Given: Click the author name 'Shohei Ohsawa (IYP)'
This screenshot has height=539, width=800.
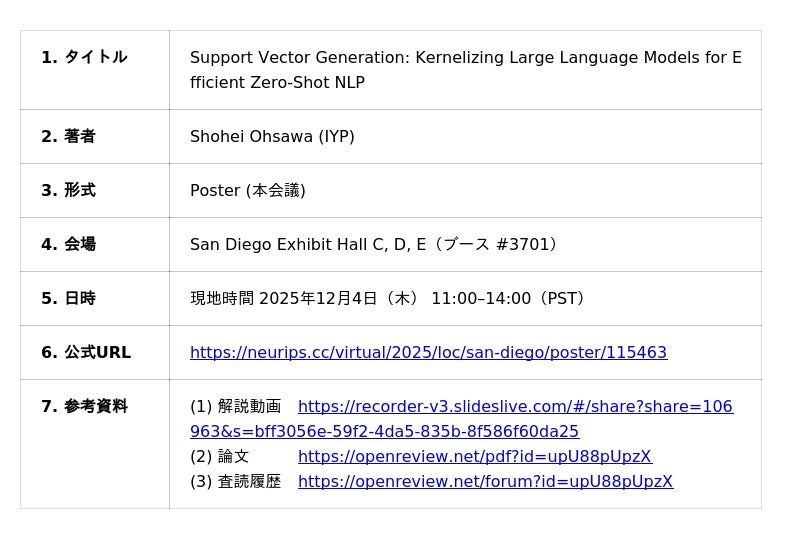Looking at the screenshot, I should pyautogui.click(x=272, y=136).
